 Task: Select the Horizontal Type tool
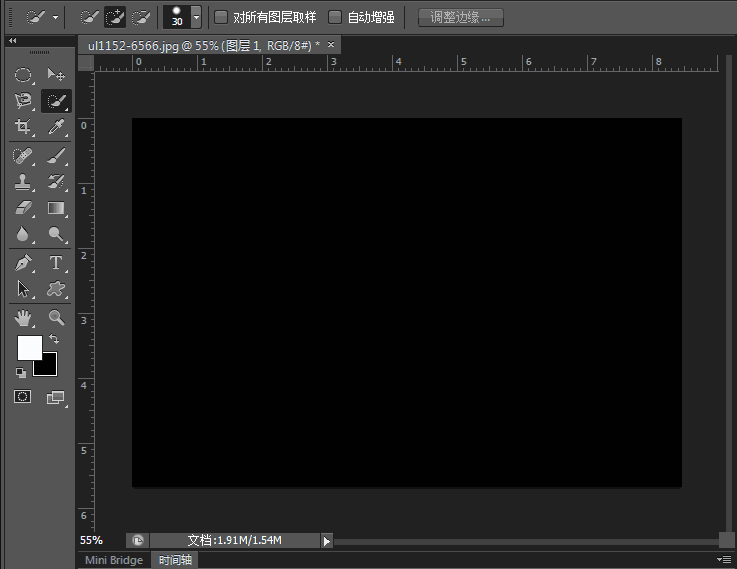click(56, 263)
